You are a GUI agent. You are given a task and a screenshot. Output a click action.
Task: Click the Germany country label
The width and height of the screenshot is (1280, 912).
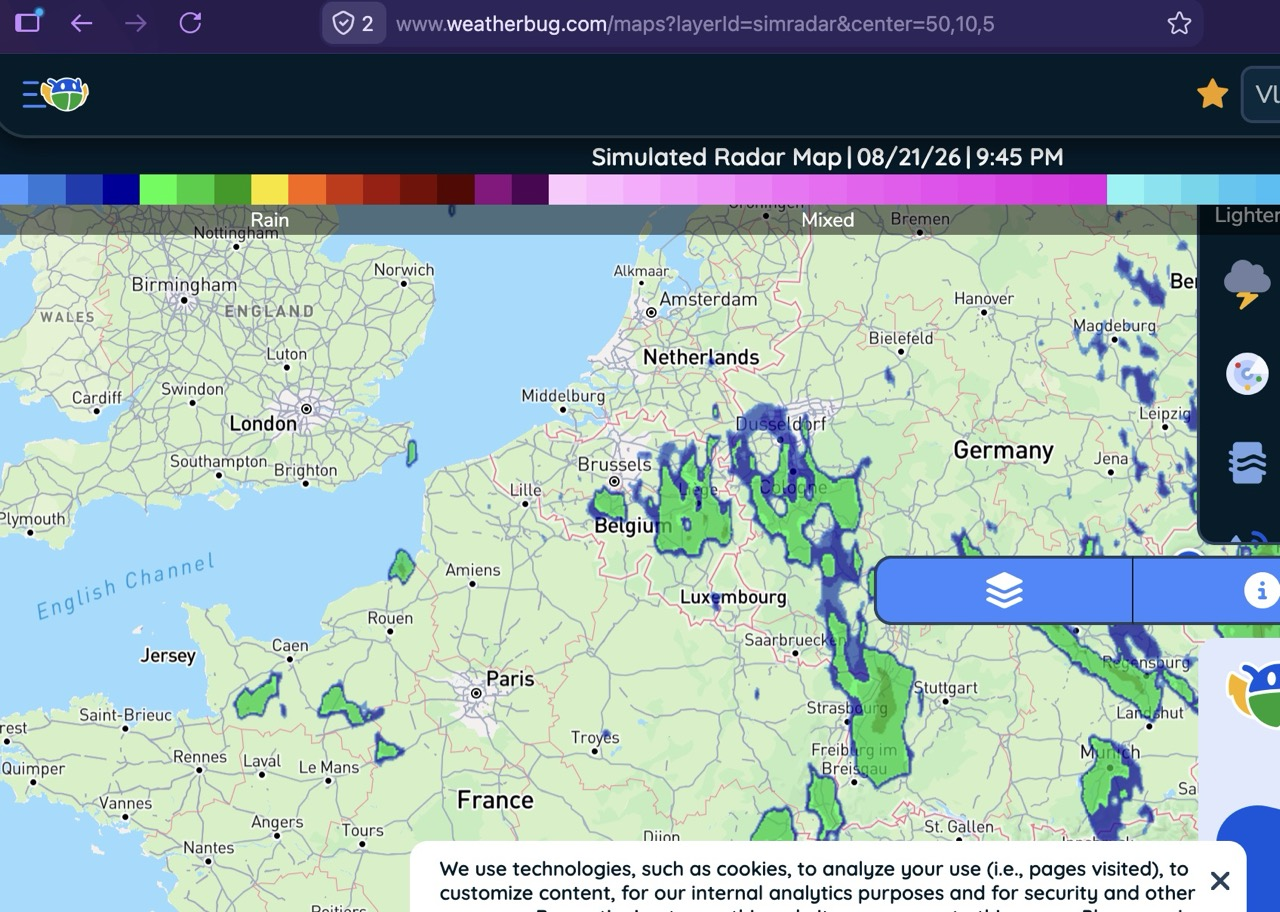click(x=1003, y=450)
